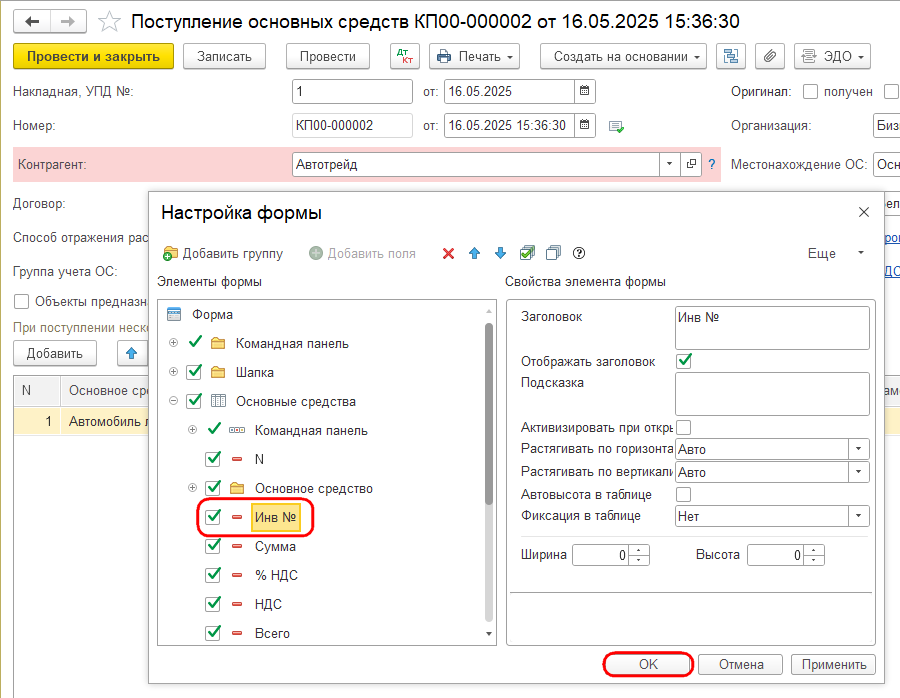Viewport: 900px width, 698px height.
Task: Open Автотрейд contractor card with open icon
Action: pyautogui.click(x=691, y=164)
